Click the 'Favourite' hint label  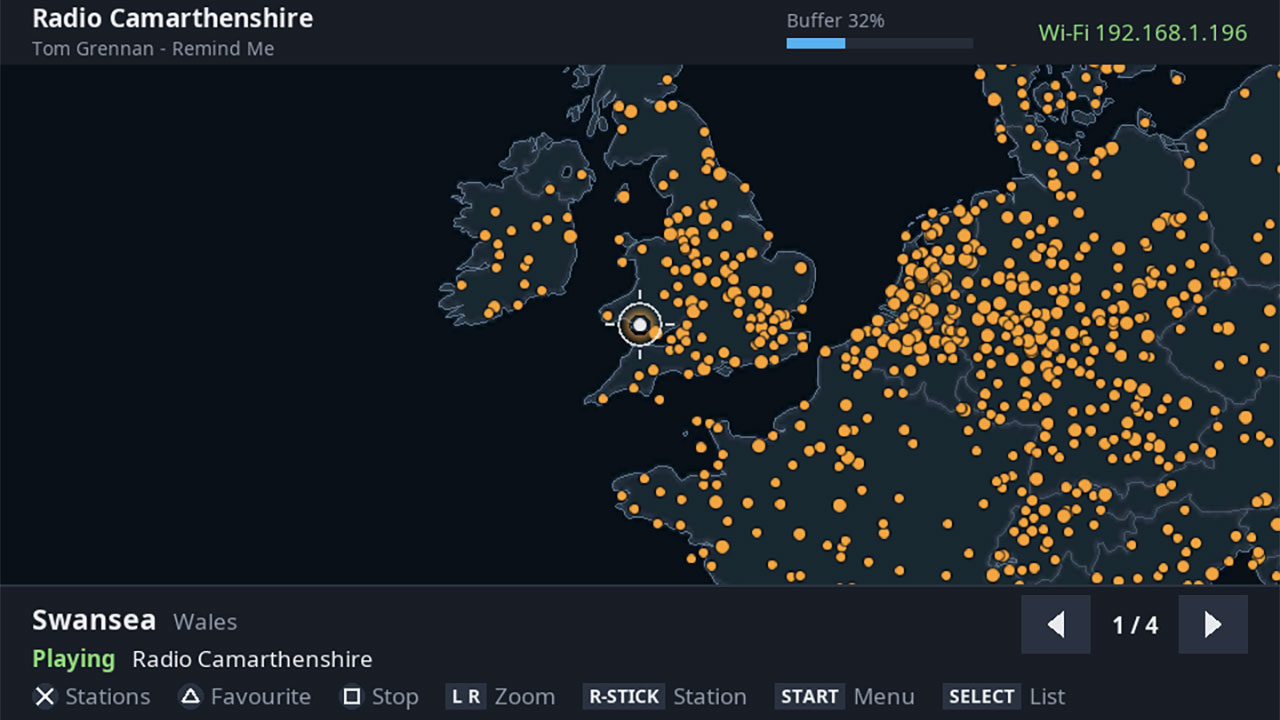point(261,696)
